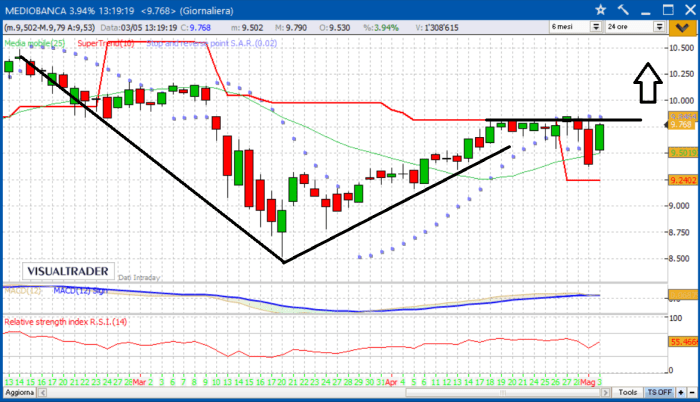700x402 pixels.
Task: Open the hammer tools icon in title bar
Action: (x=623, y=10)
